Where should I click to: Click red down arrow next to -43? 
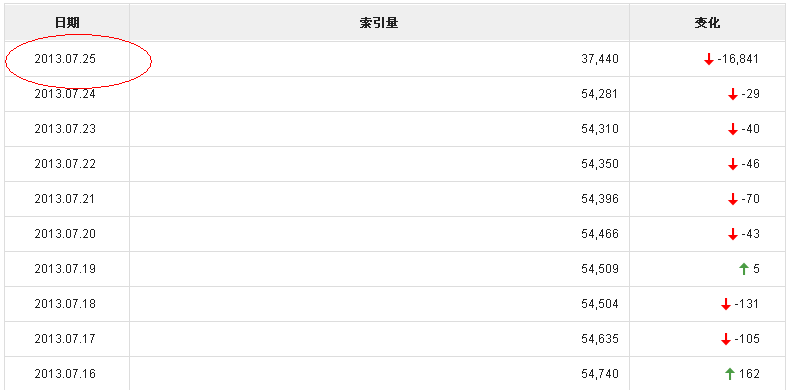[x=732, y=234]
